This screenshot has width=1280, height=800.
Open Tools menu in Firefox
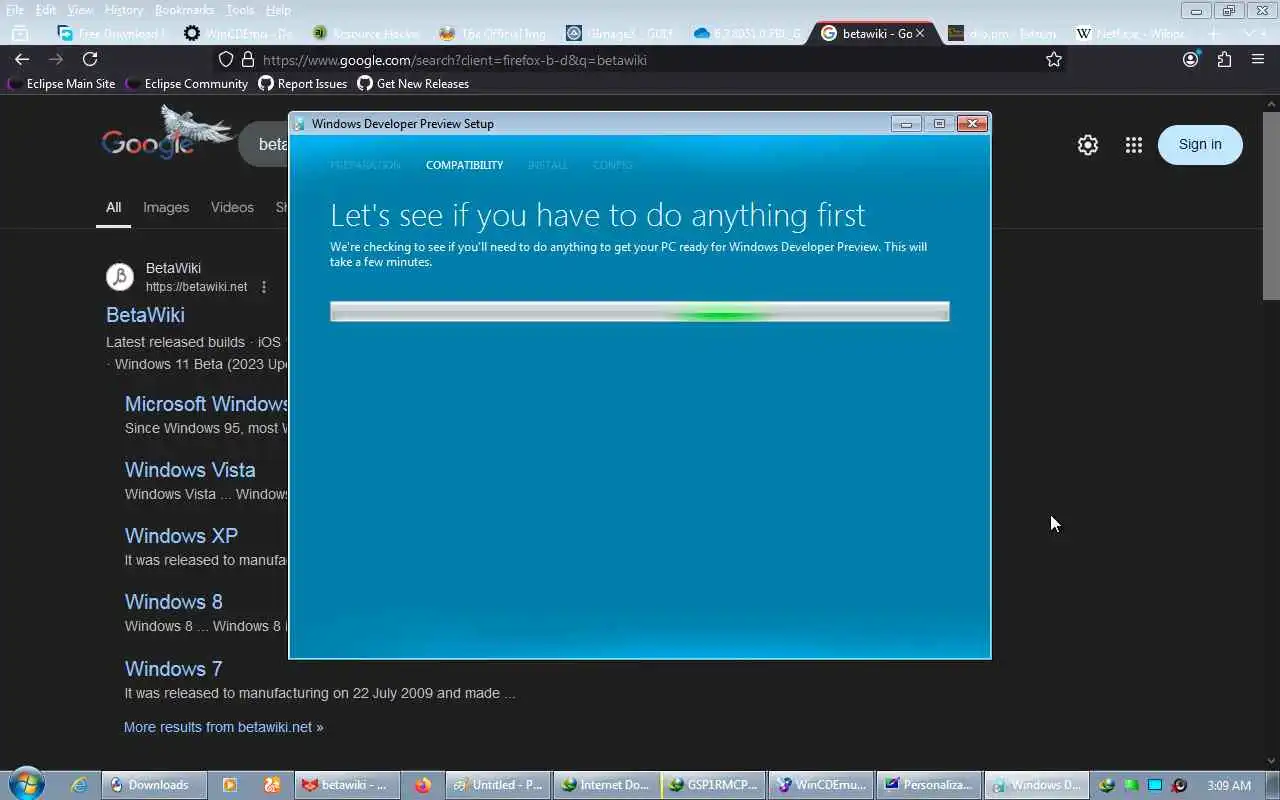pos(240,10)
